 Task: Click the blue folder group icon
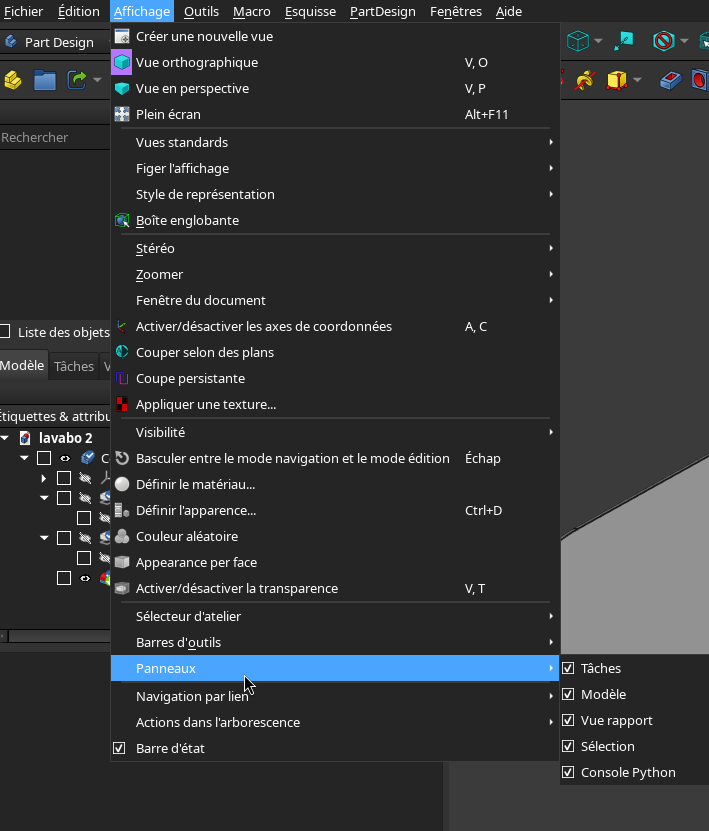click(x=45, y=80)
